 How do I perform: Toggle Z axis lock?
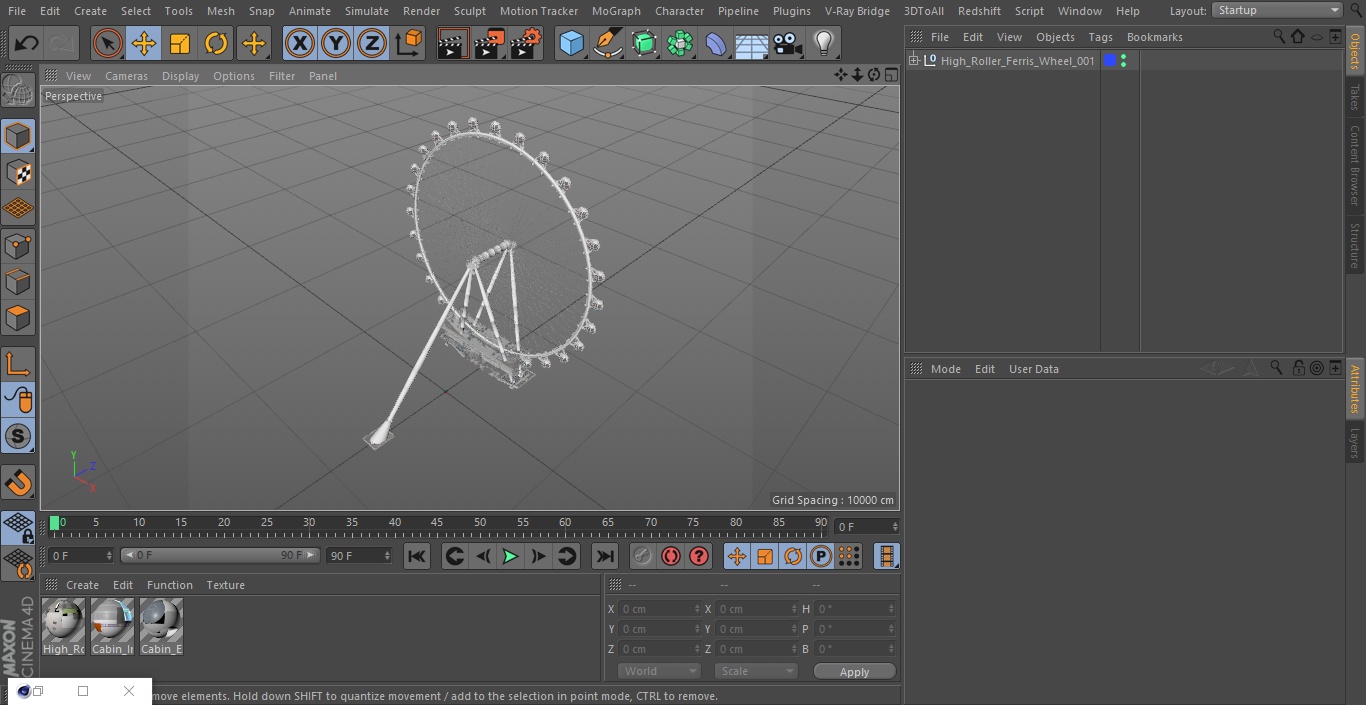click(x=372, y=43)
